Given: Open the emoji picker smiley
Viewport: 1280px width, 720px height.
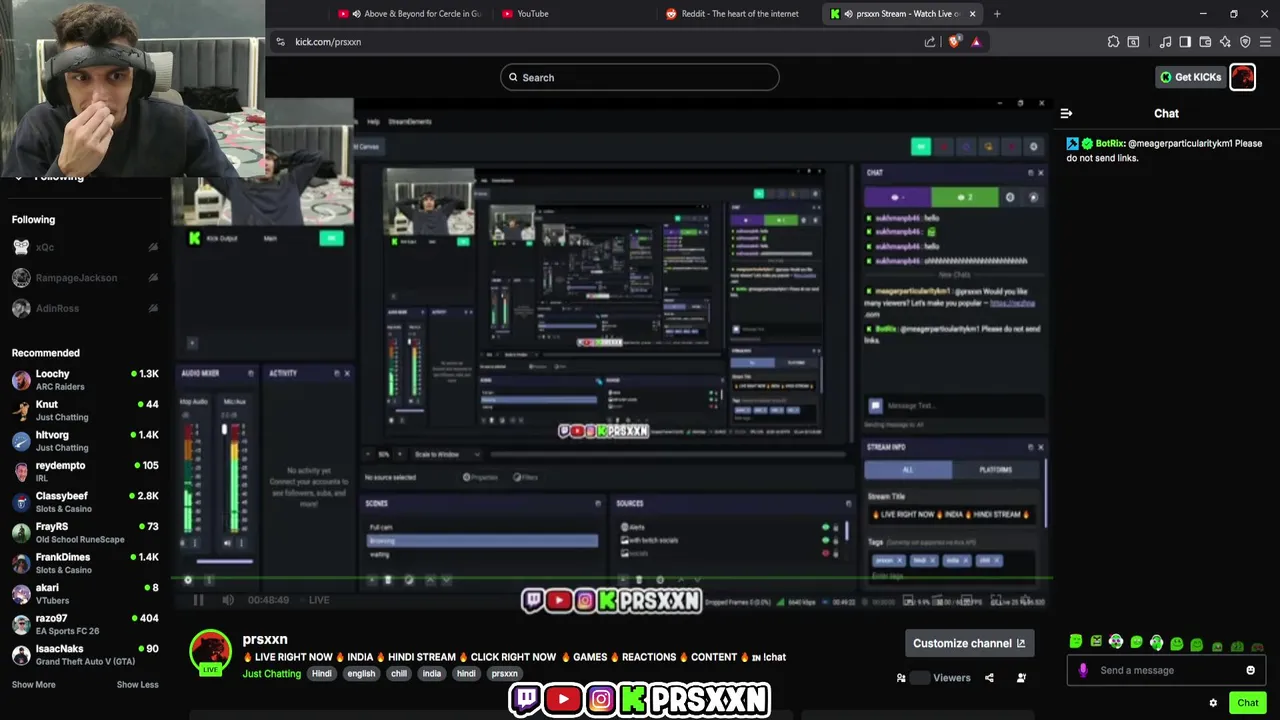Looking at the screenshot, I should tap(1250, 670).
